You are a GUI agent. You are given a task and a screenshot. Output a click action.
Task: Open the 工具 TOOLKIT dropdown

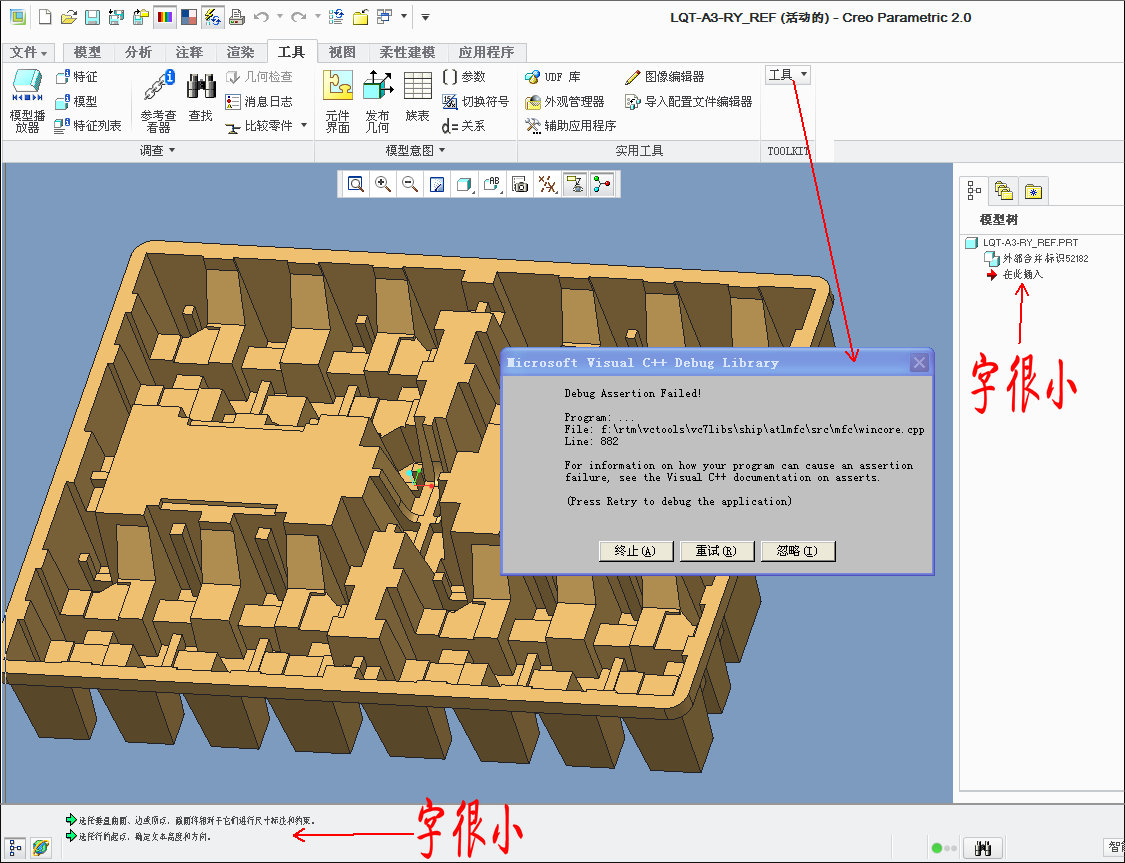pos(787,75)
